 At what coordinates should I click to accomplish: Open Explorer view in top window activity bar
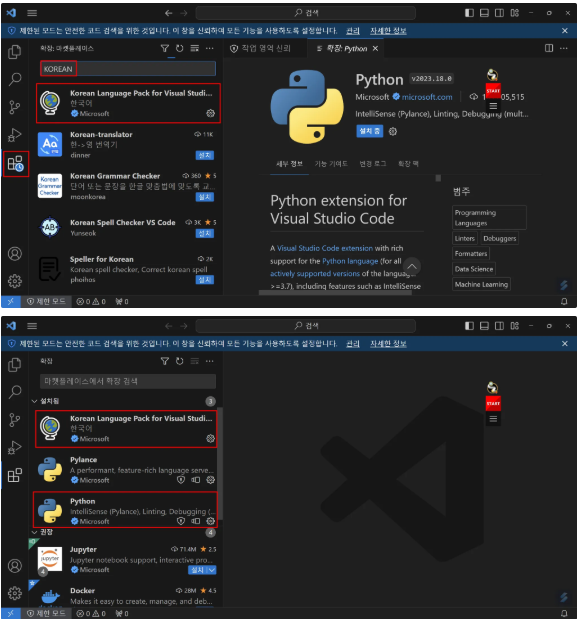(x=15, y=52)
